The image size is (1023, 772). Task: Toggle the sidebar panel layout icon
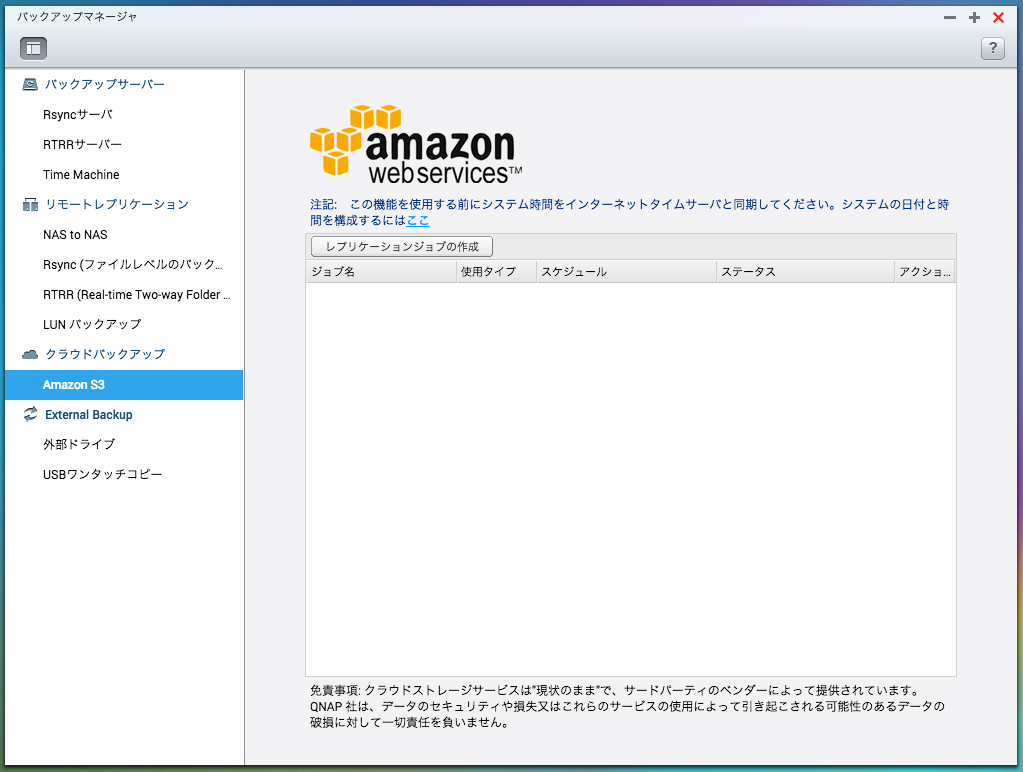[33, 48]
